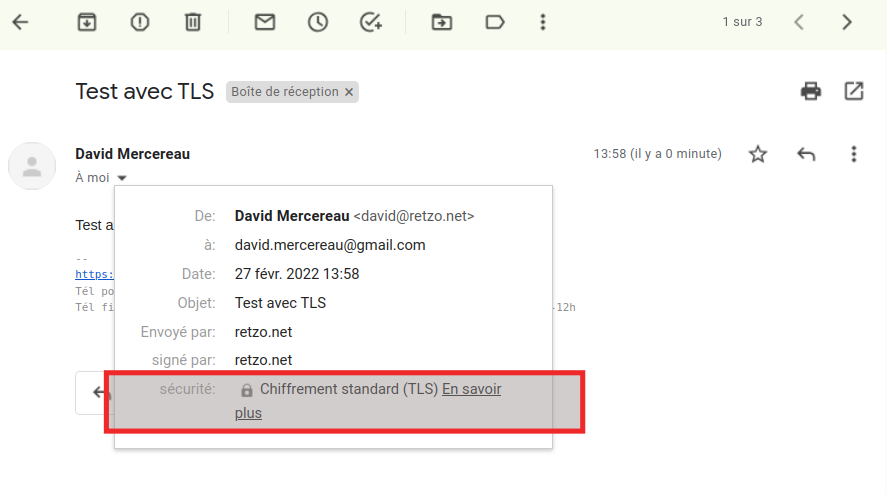887x495 pixels.
Task: Snooze this email with clock icon
Action: tap(318, 22)
